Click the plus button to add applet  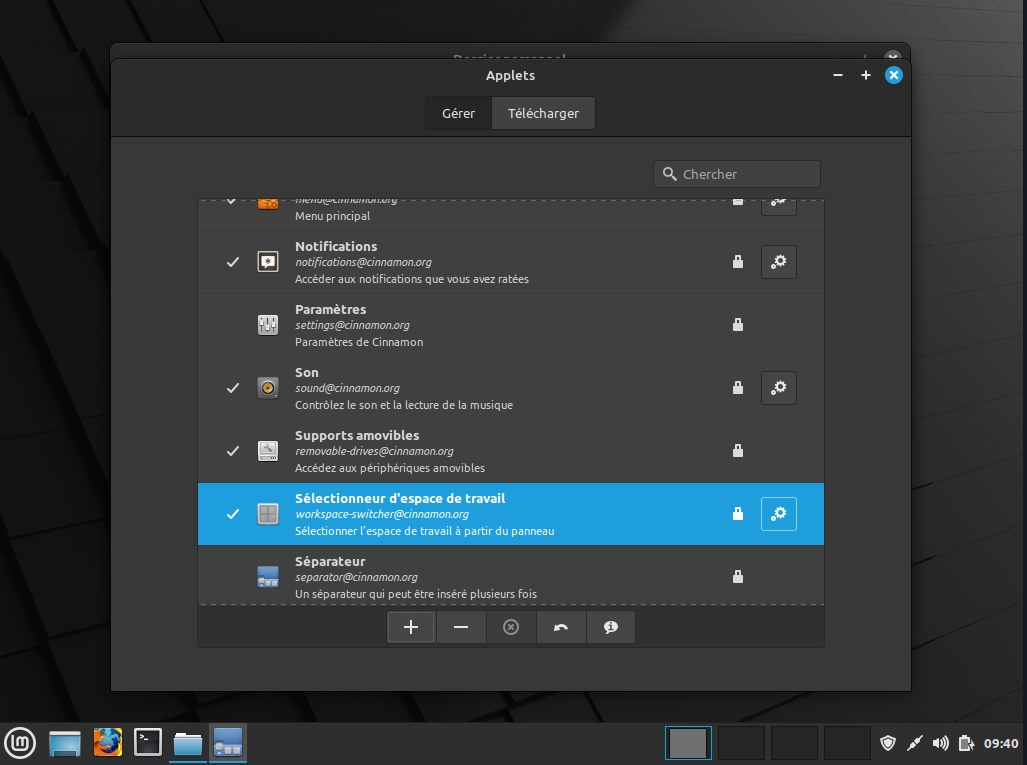point(410,627)
